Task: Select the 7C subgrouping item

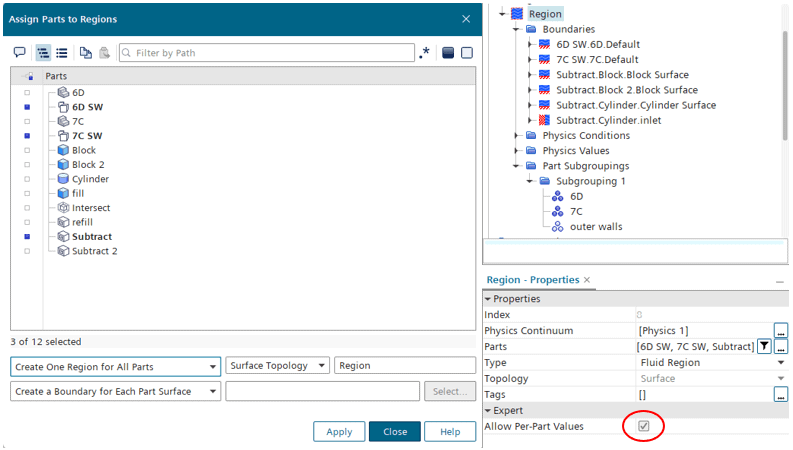Action: click(576, 211)
